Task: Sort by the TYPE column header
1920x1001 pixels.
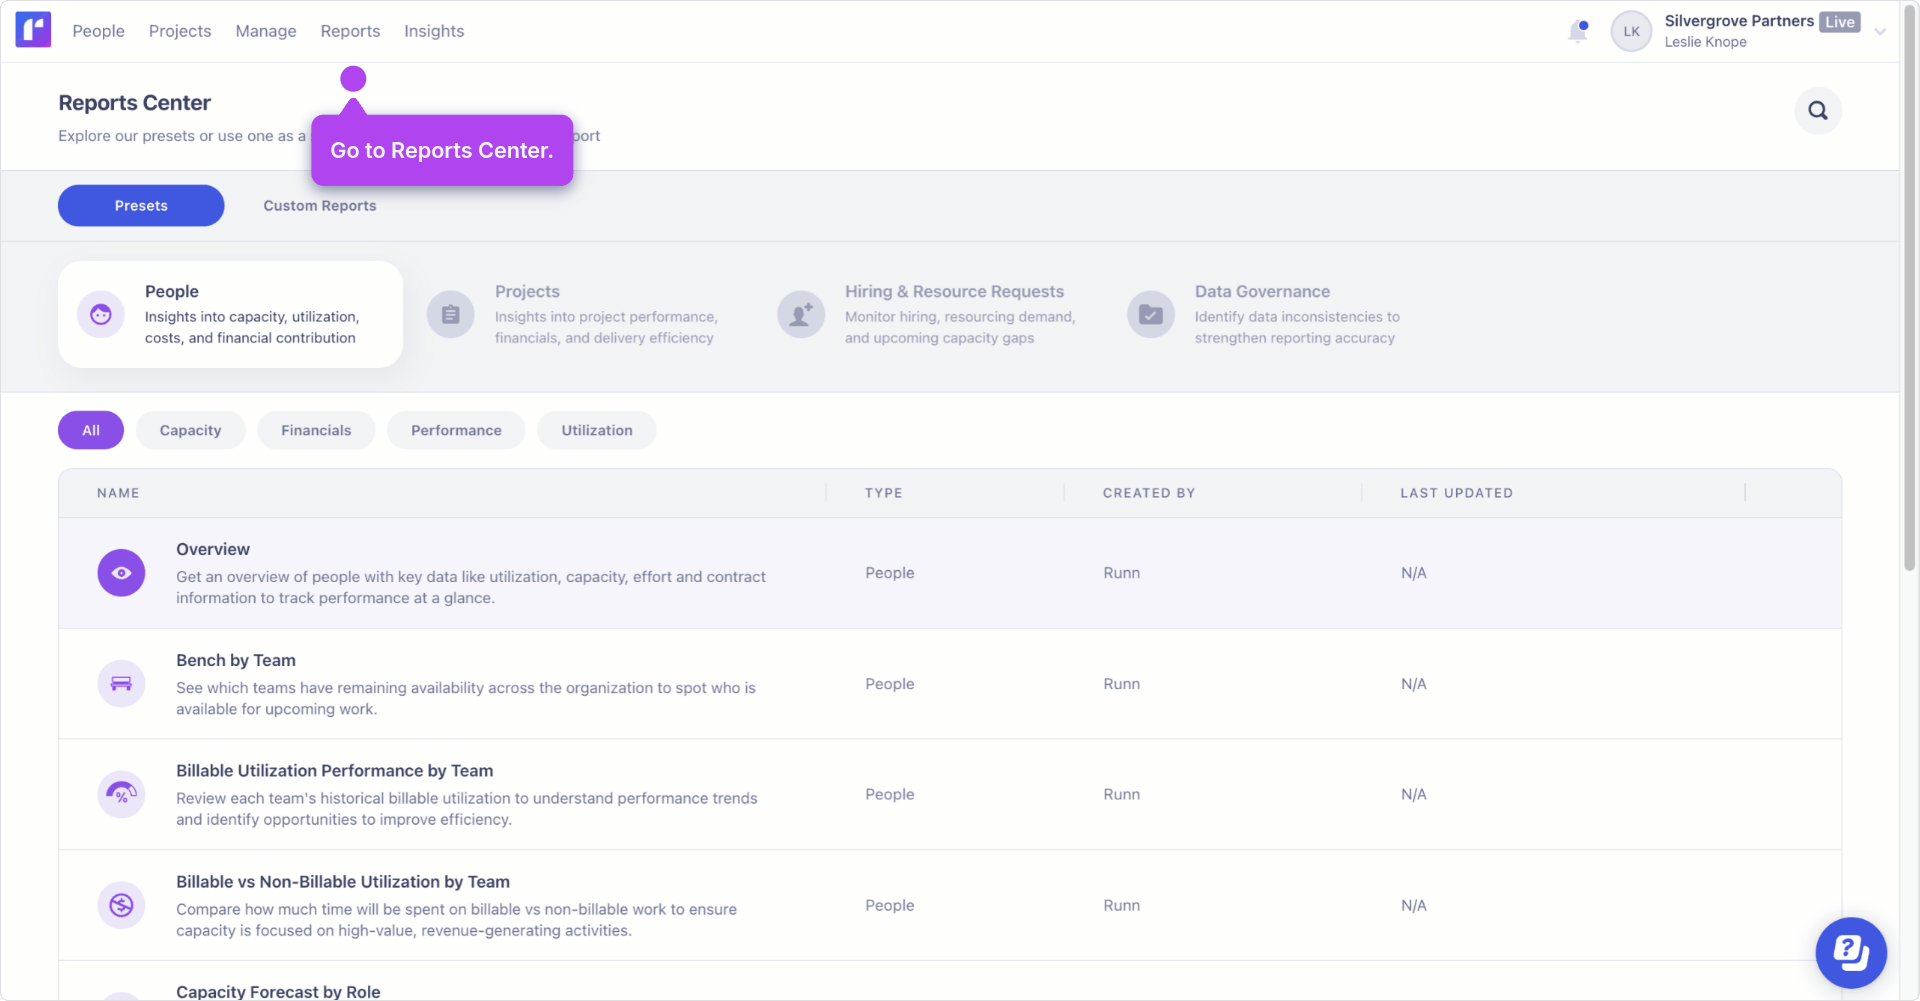Action: [884, 493]
